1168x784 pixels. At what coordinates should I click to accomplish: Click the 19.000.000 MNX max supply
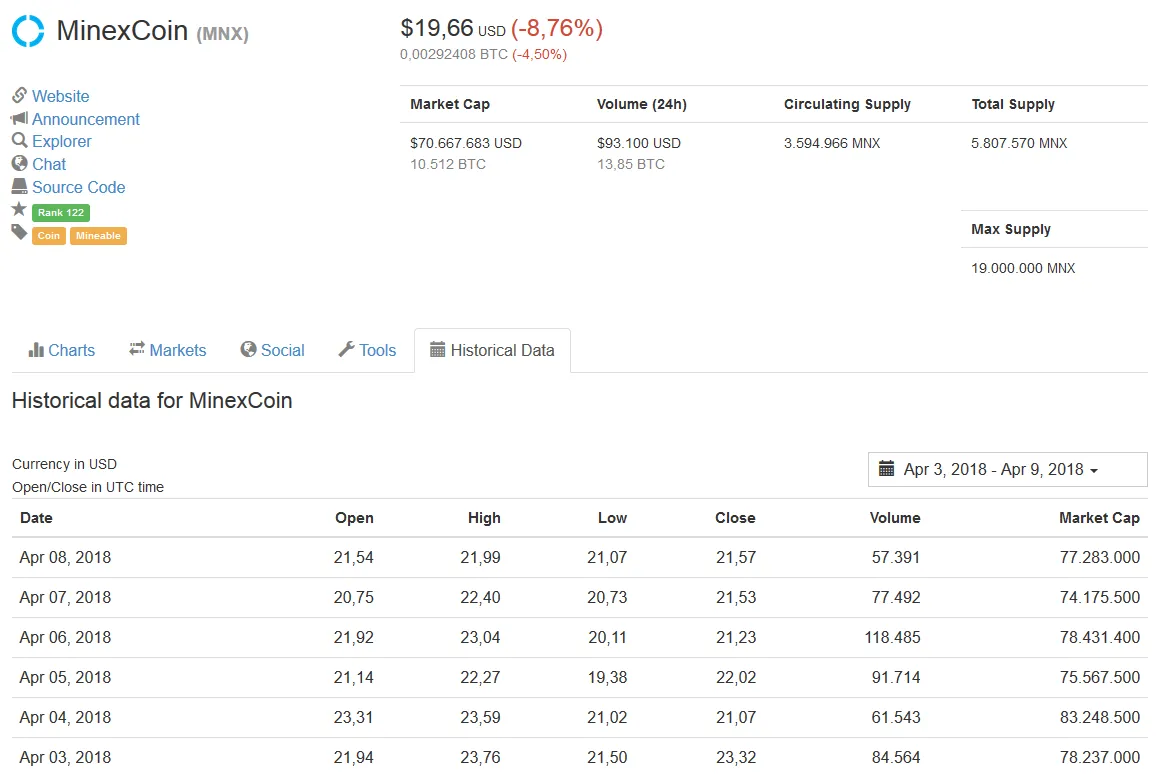click(x=1023, y=268)
